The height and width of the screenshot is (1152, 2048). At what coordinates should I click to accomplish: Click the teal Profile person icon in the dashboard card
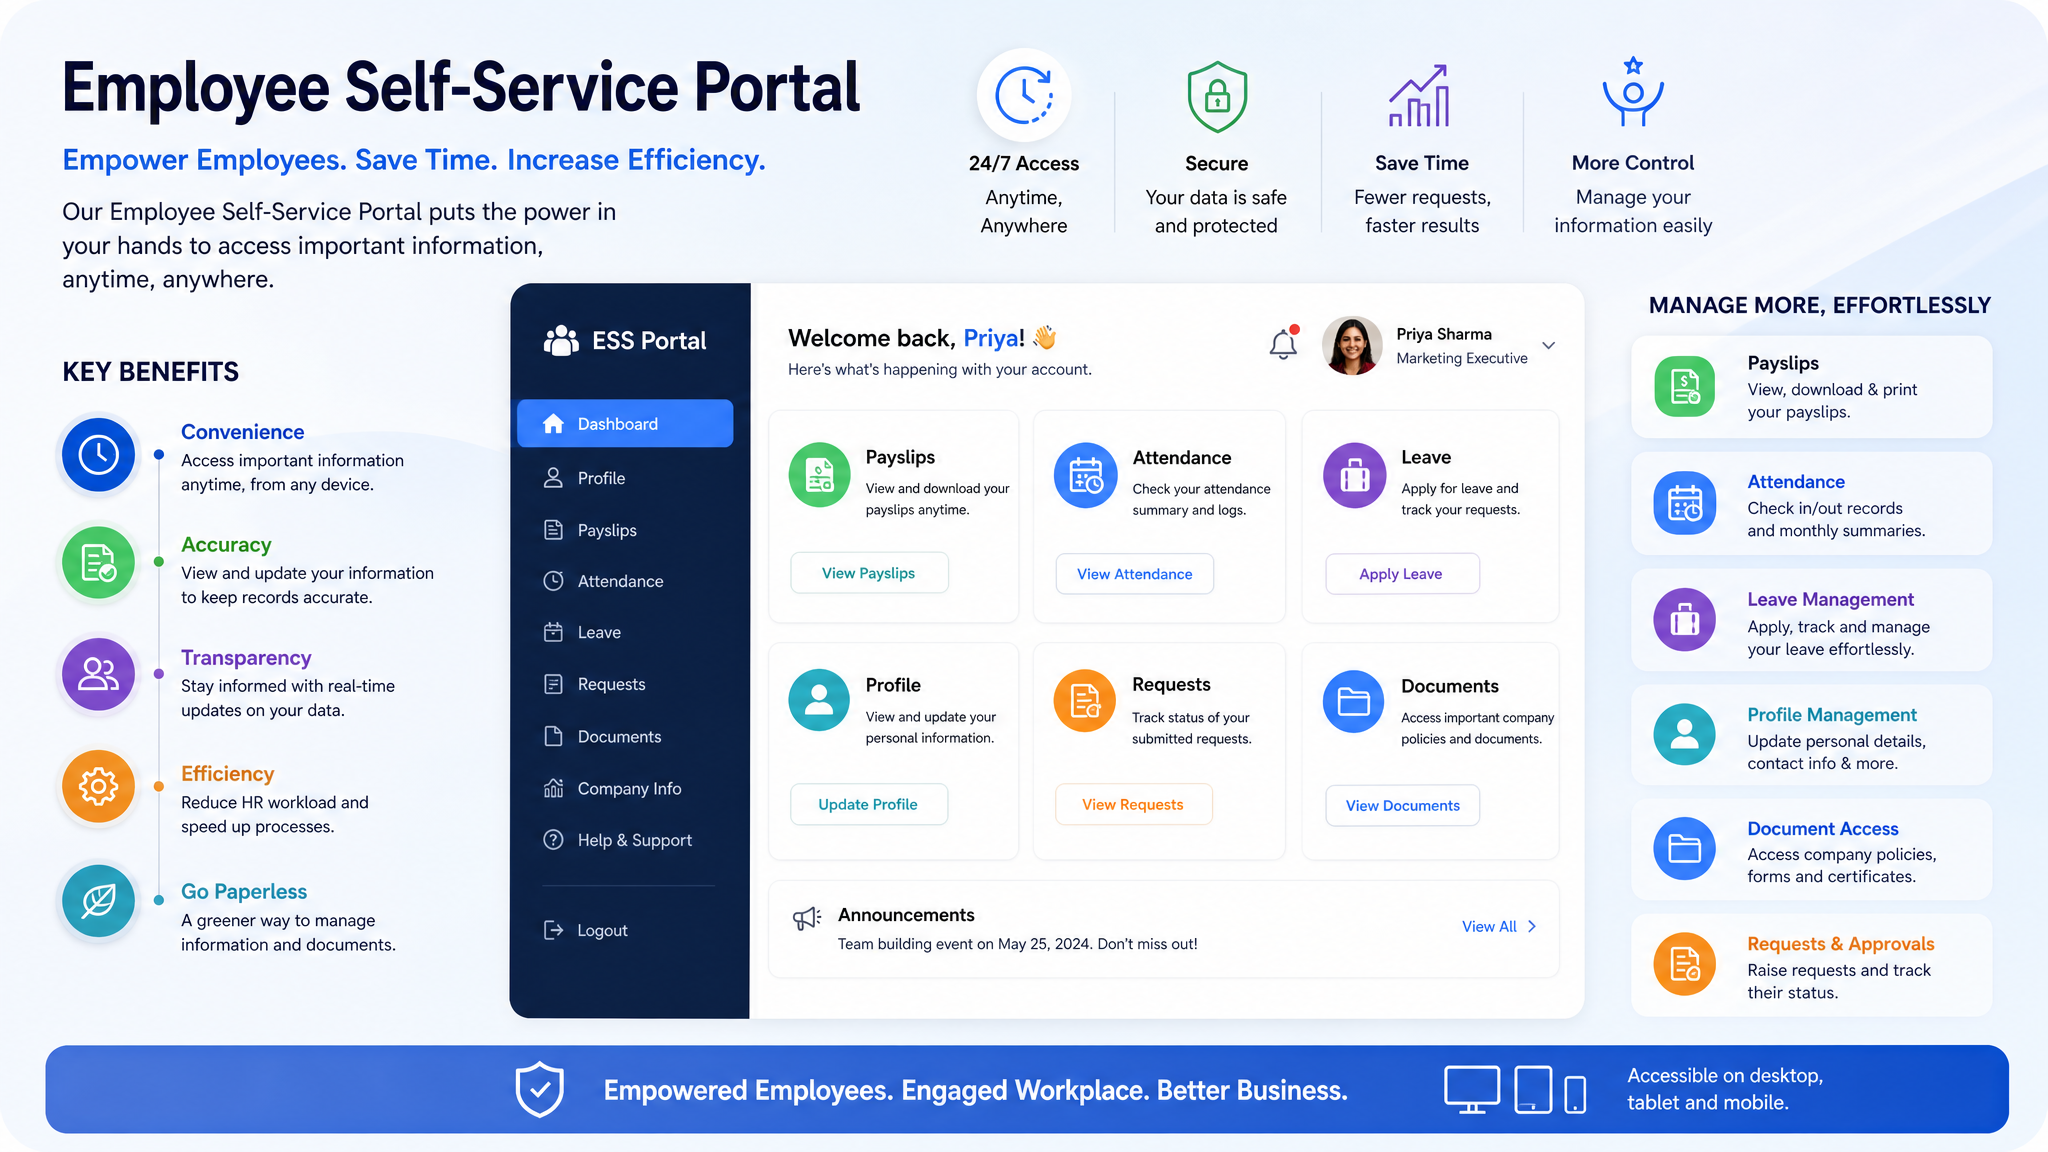point(819,700)
